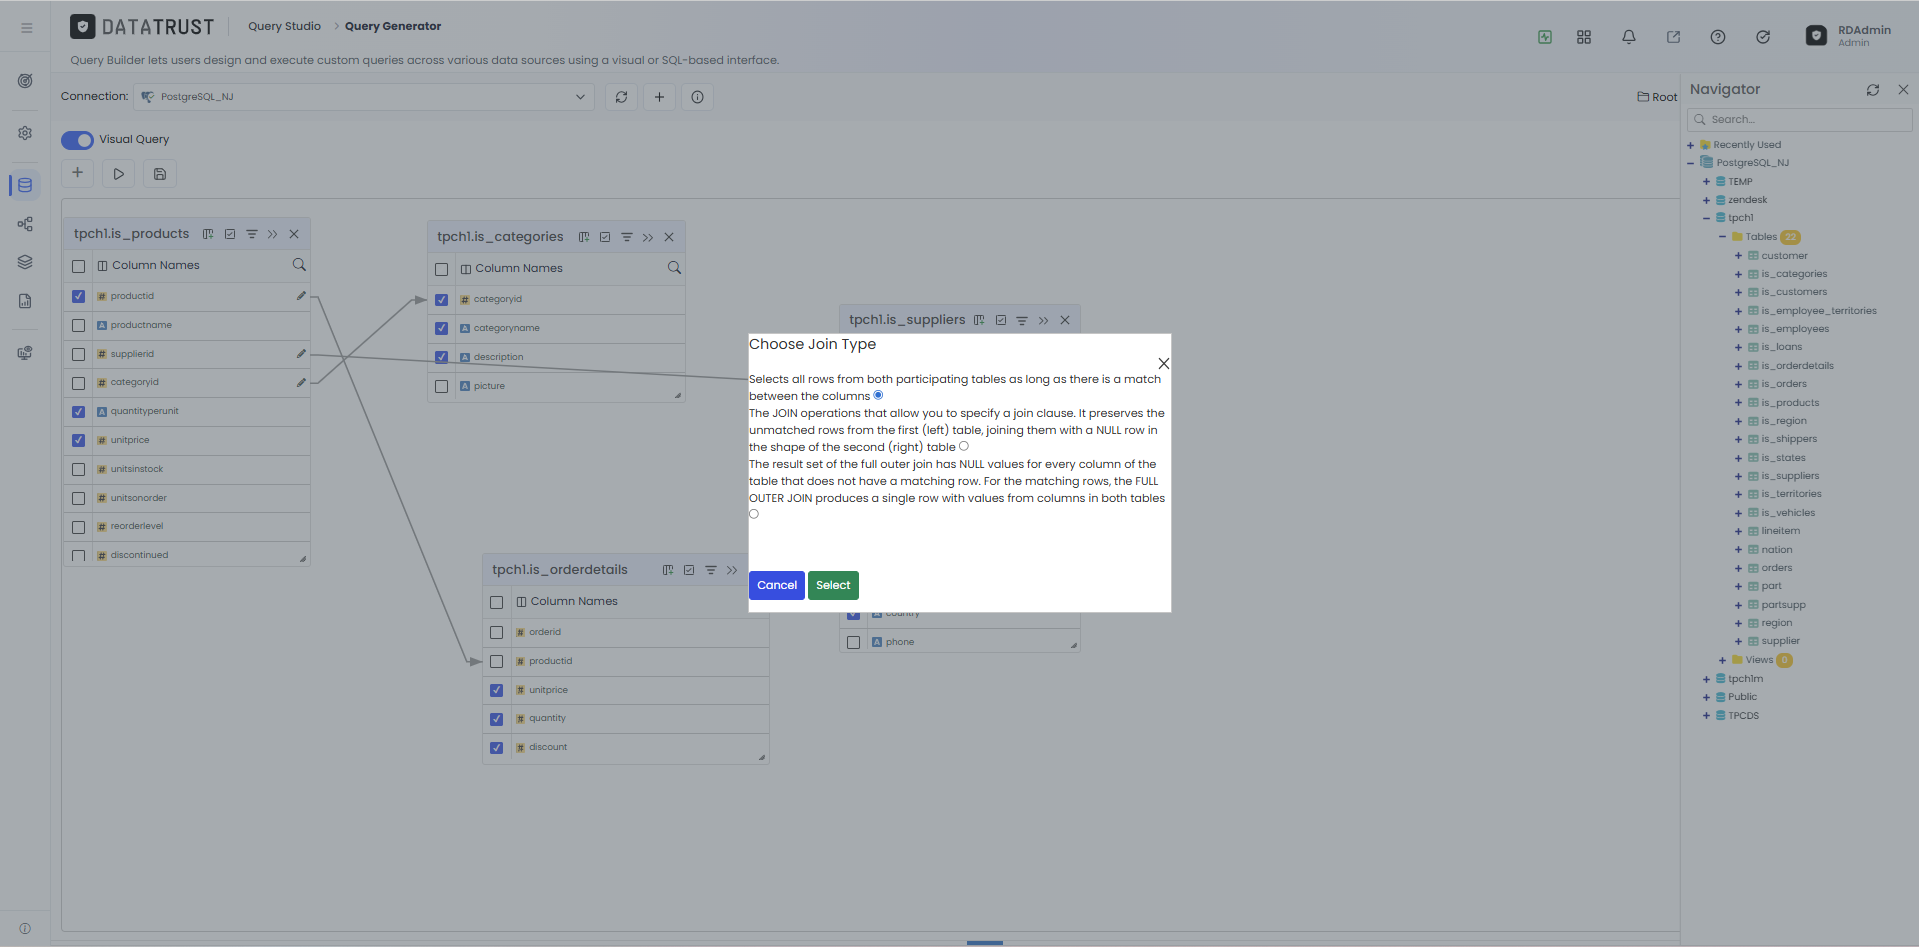Select lineitem table in Navigator
The image size is (1919, 947).
tap(1780, 531)
